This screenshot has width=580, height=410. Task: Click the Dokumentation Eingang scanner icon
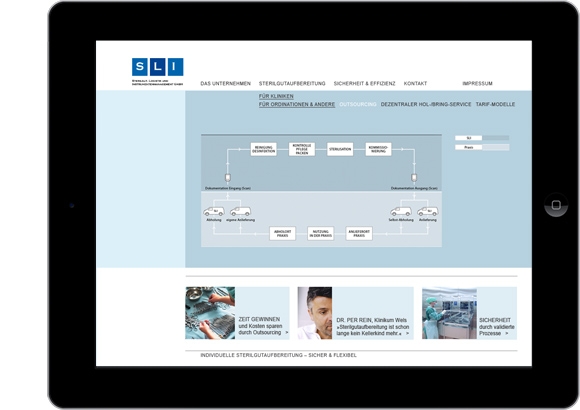tap(228, 178)
